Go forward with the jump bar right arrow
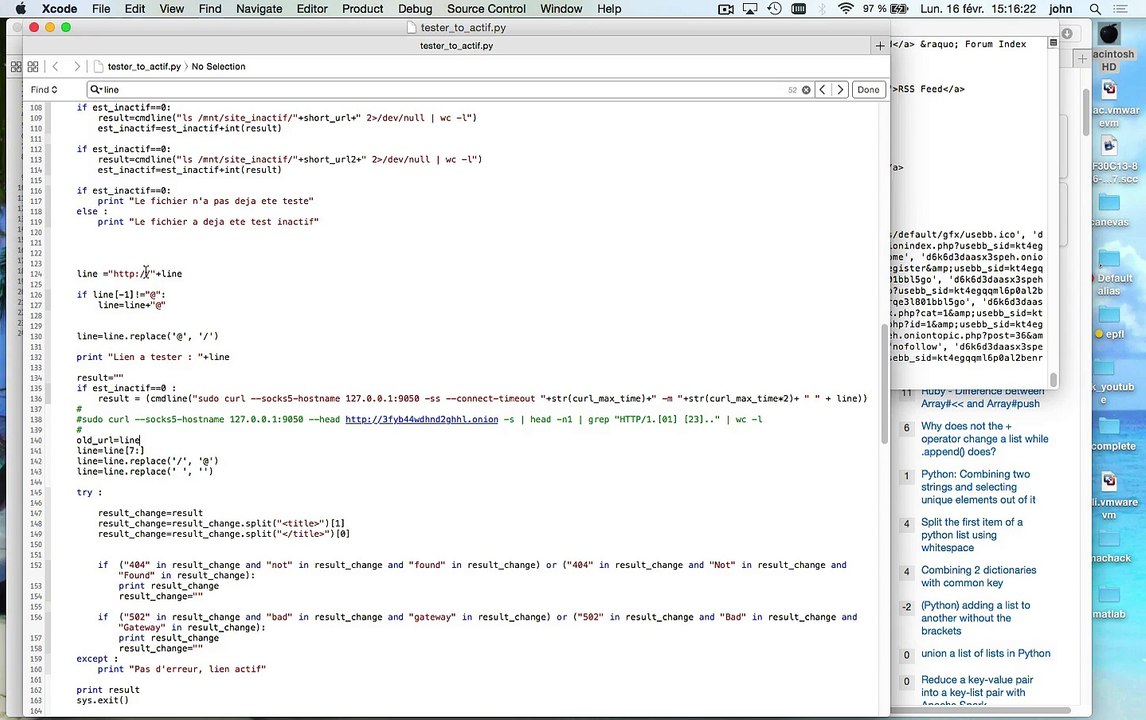This screenshot has width=1146, height=720. pos(77,67)
